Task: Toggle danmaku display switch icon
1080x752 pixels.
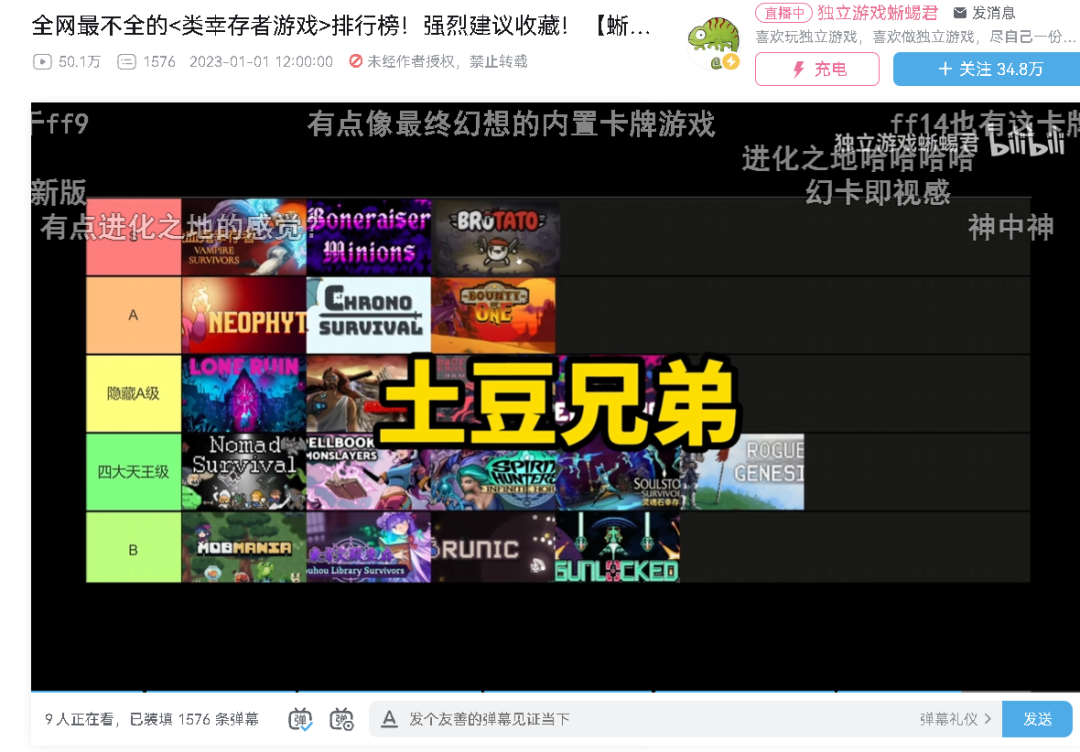Action: tap(300, 719)
